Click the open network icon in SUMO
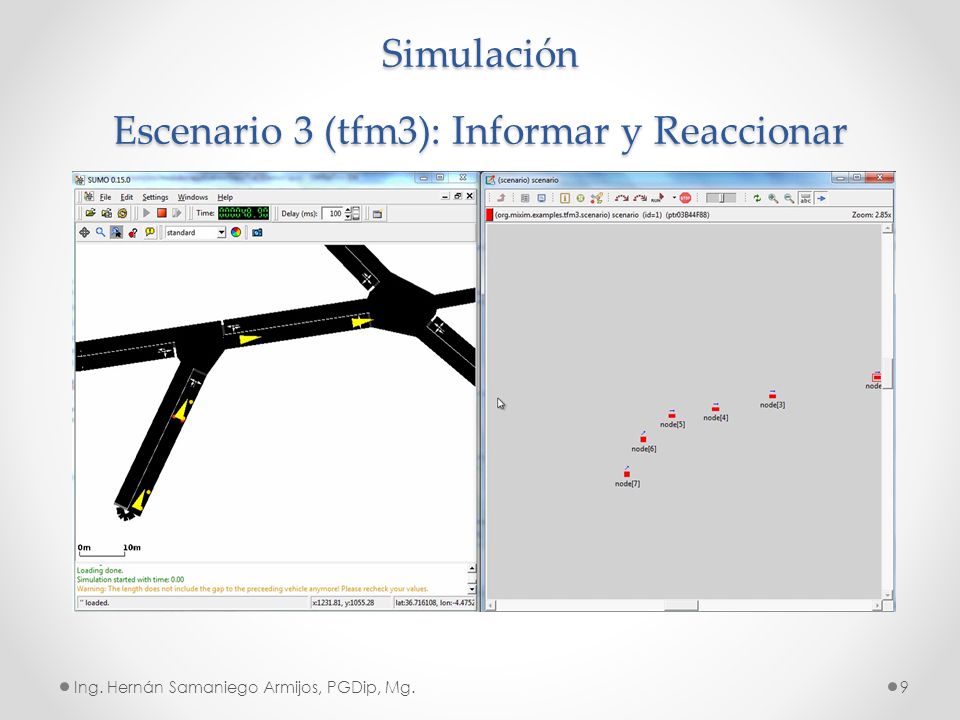960x720 pixels. (106, 213)
